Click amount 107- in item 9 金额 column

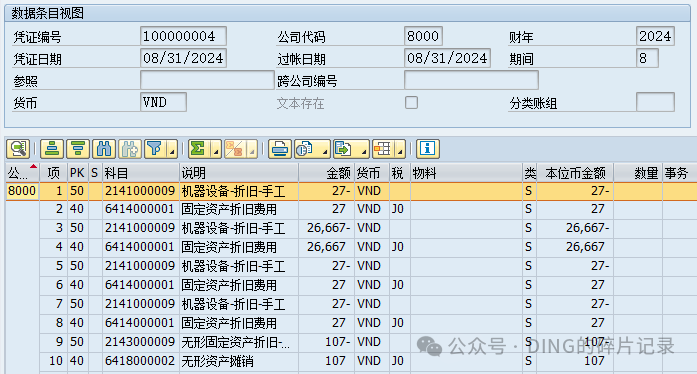click(327, 342)
